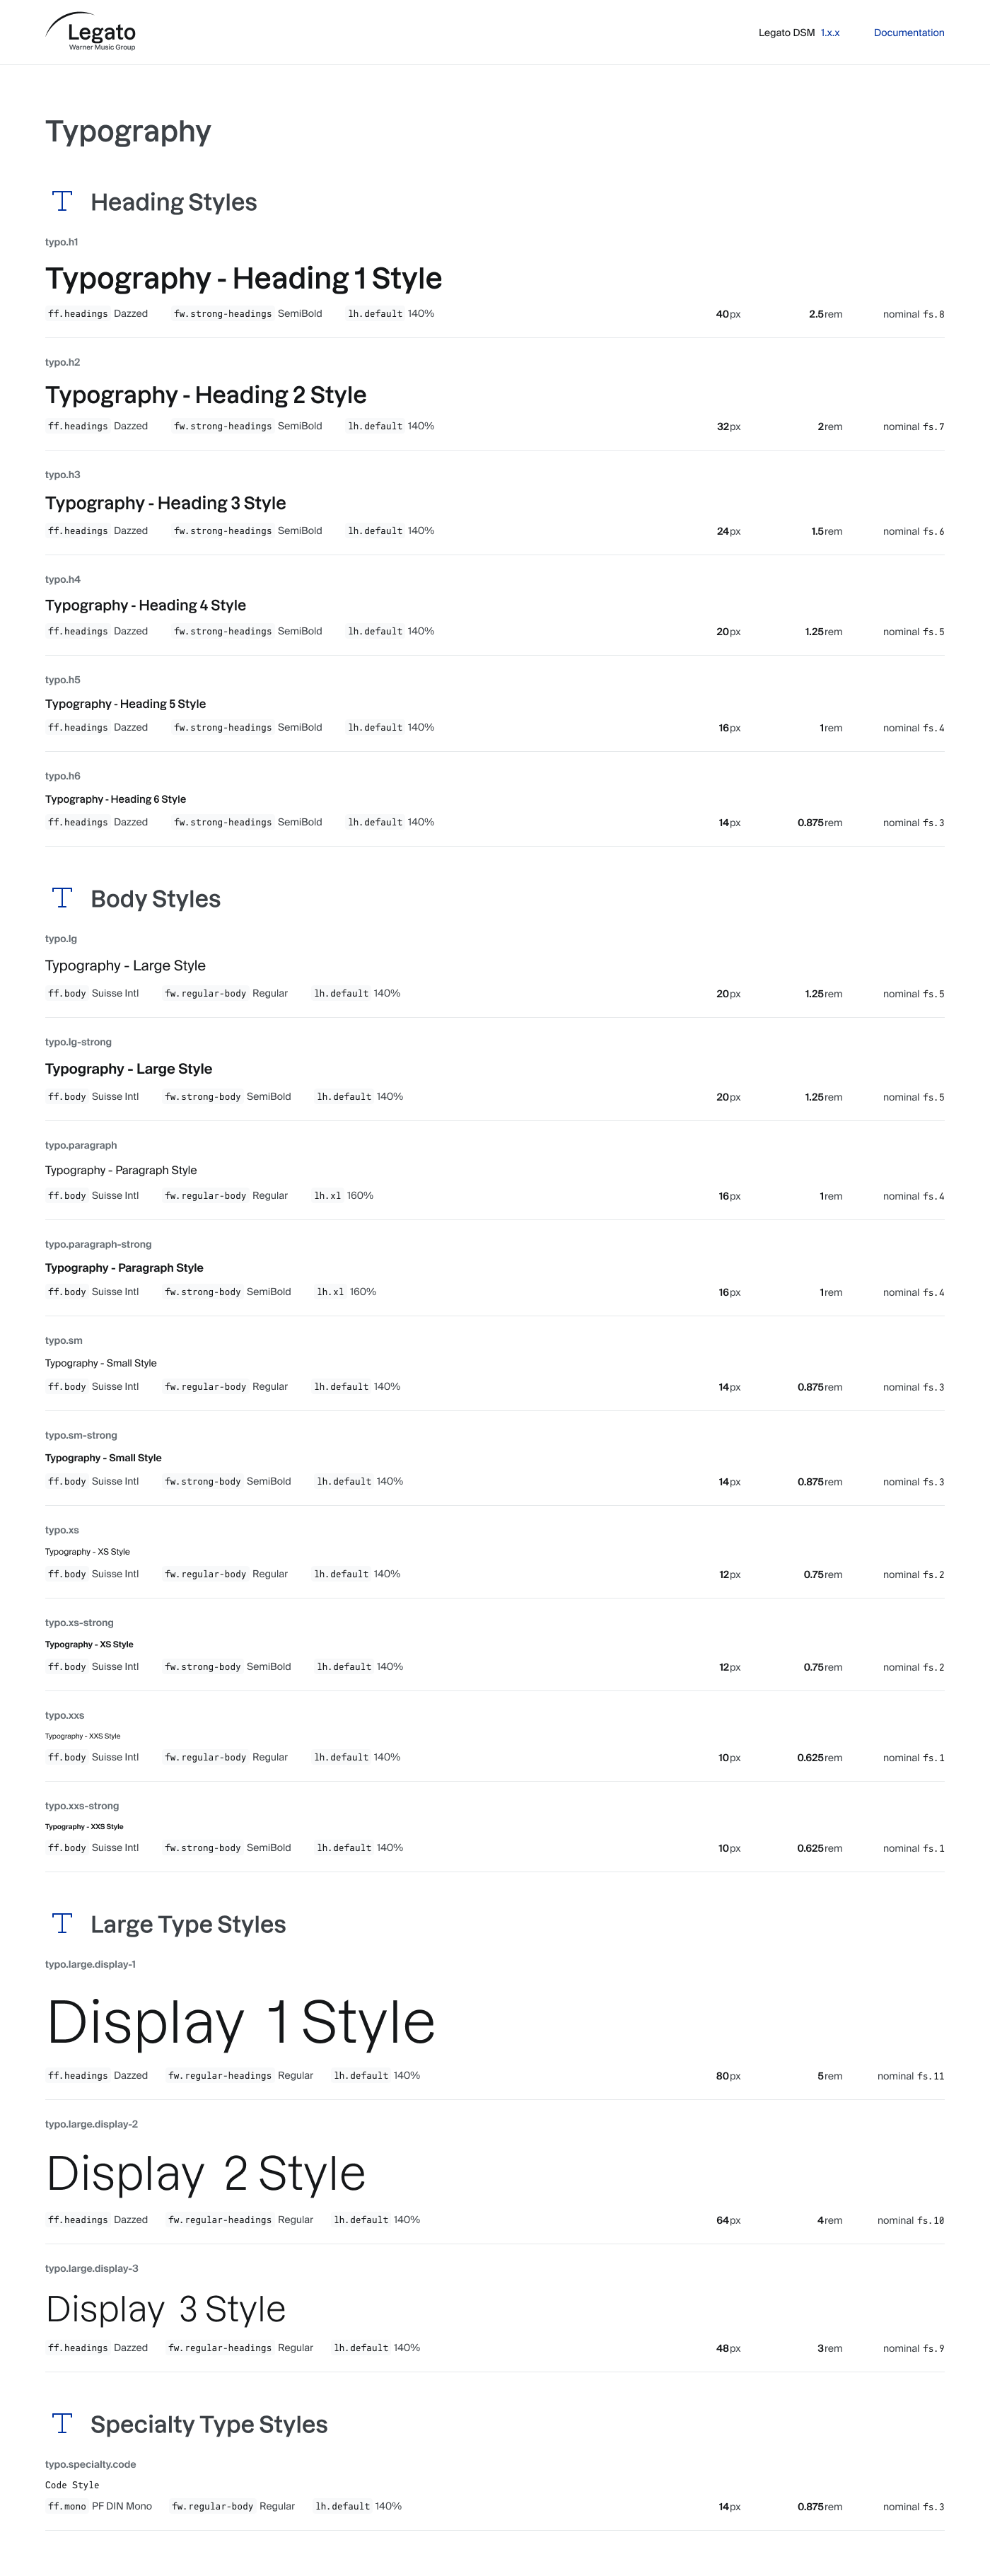Open the Documentation link
990x2576 pixels.
pyautogui.click(x=908, y=33)
